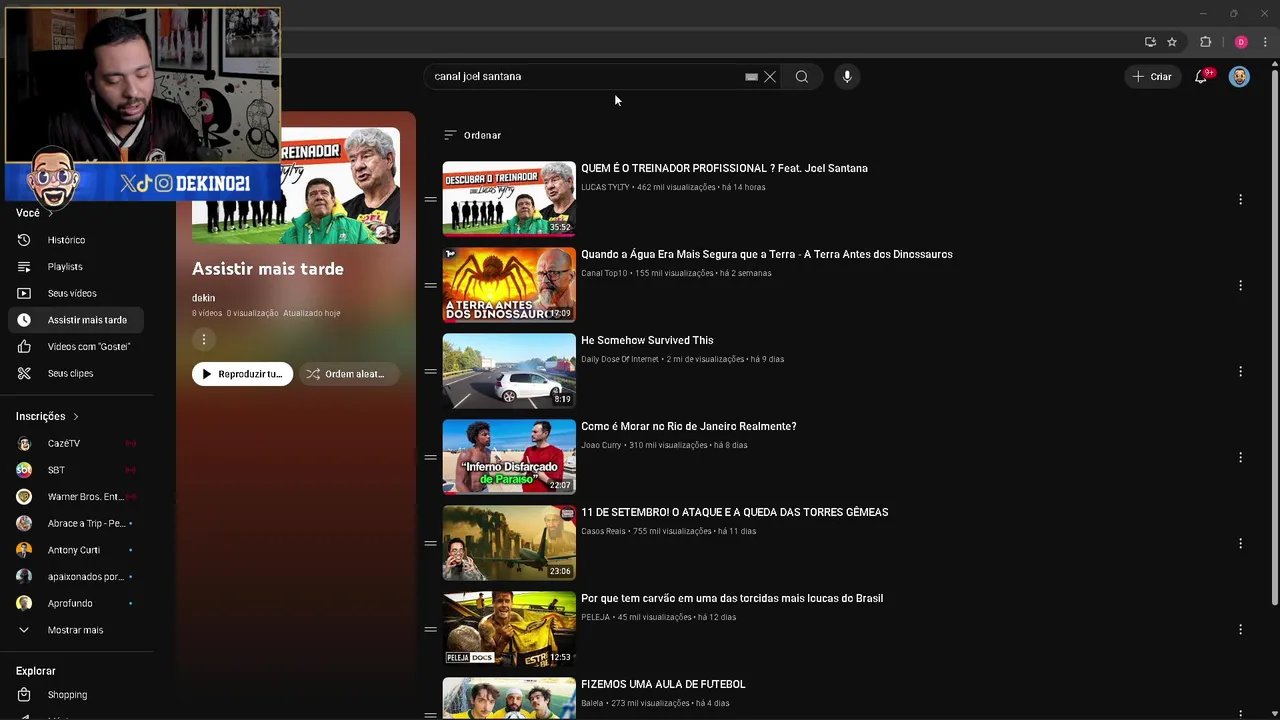The width and height of the screenshot is (1280, 720).
Task: Open the account avatar menu
Action: pos(1239,77)
